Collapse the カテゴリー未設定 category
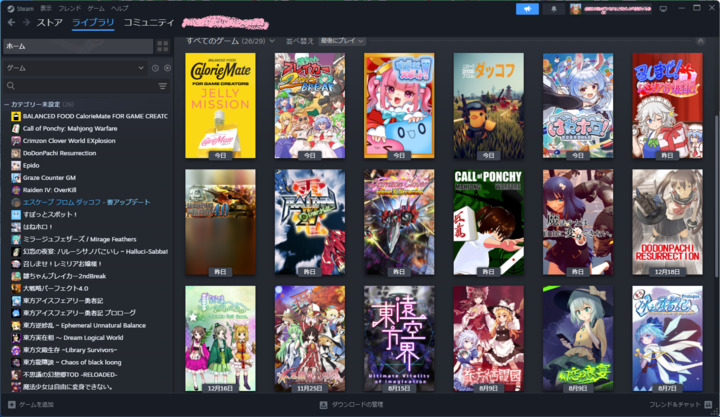Image resolution: width=720 pixels, height=417 pixels. point(39,104)
